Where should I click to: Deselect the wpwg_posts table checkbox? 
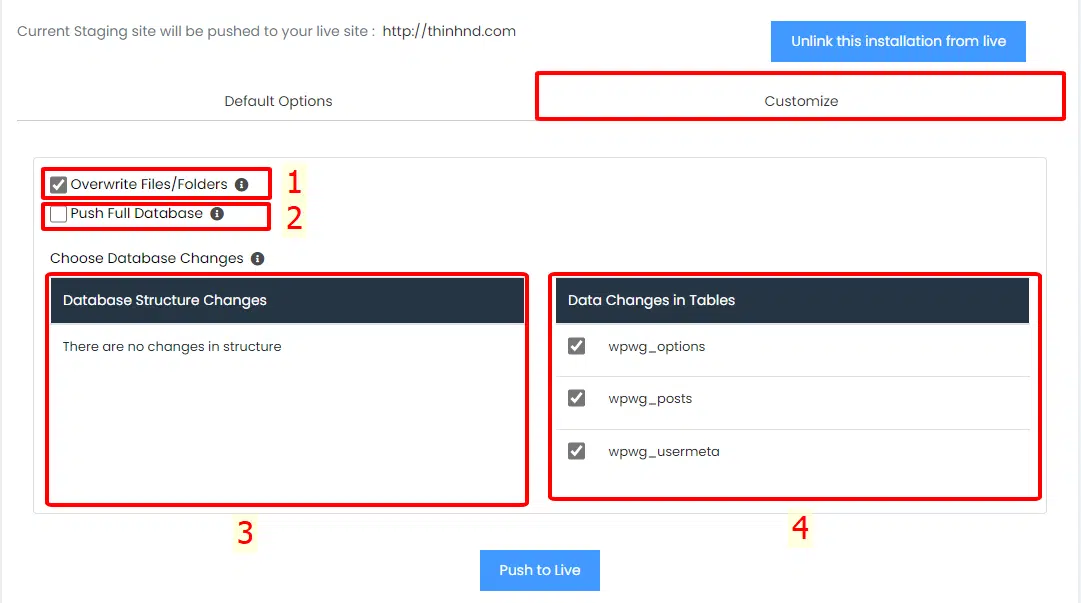pos(576,398)
